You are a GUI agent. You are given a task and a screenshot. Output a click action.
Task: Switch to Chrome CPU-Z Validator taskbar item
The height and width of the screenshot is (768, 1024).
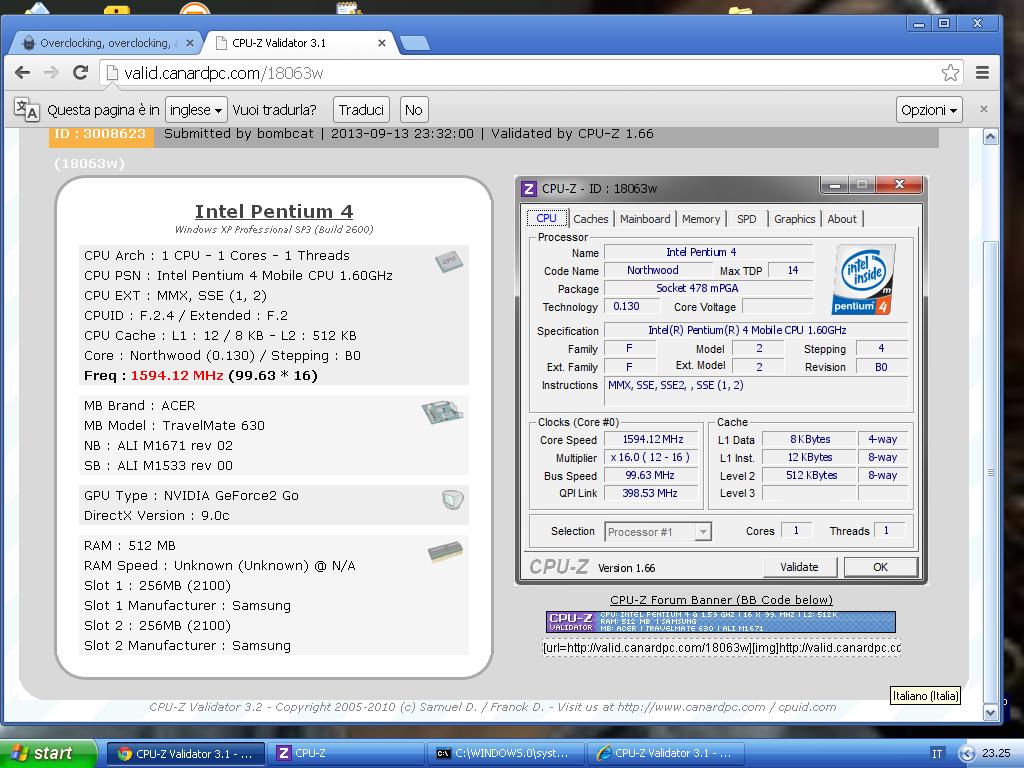[x=186, y=753]
